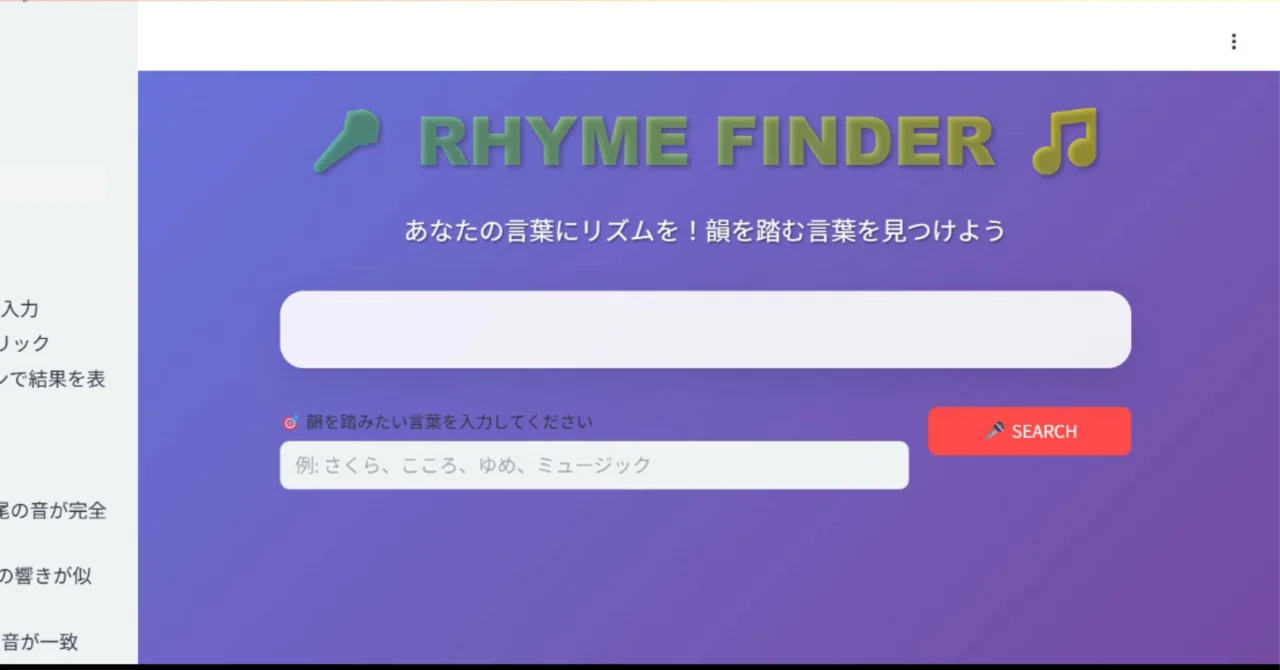Click the label 韻を踏みたい言葉を入力してください
Image resolution: width=1280 pixels, height=670 pixels.
pyautogui.click(x=449, y=422)
